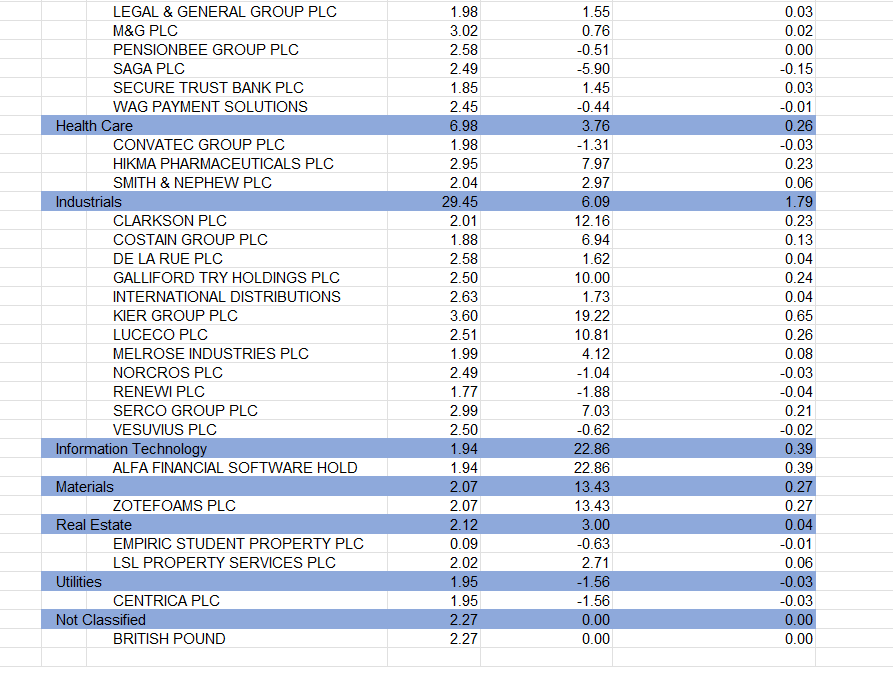Select the LEGAL & GENERAL GROUP PLC cell
Screen dimensions: 893x686
click(237, 11)
